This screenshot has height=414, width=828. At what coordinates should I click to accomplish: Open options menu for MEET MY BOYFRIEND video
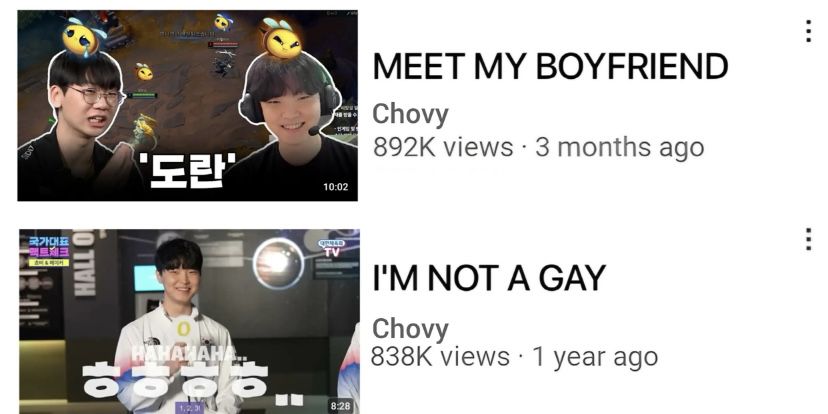(808, 31)
